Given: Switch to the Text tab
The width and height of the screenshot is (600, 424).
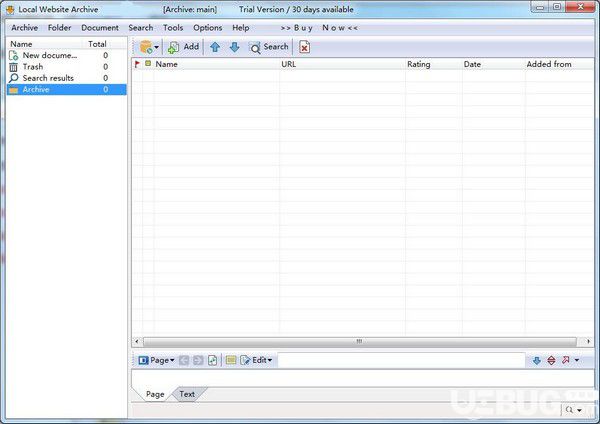Looking at the screenshot, I should [x=187, y=394].
